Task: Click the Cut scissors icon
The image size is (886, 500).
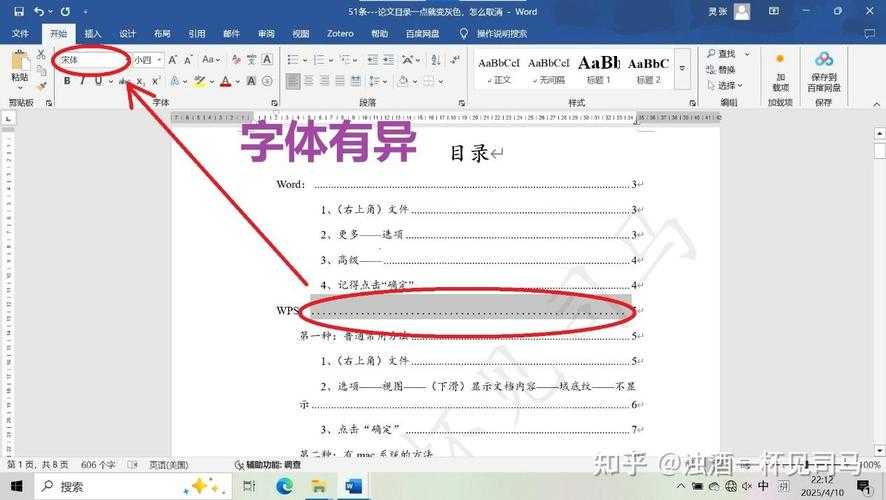Action: tap(41, 54)
